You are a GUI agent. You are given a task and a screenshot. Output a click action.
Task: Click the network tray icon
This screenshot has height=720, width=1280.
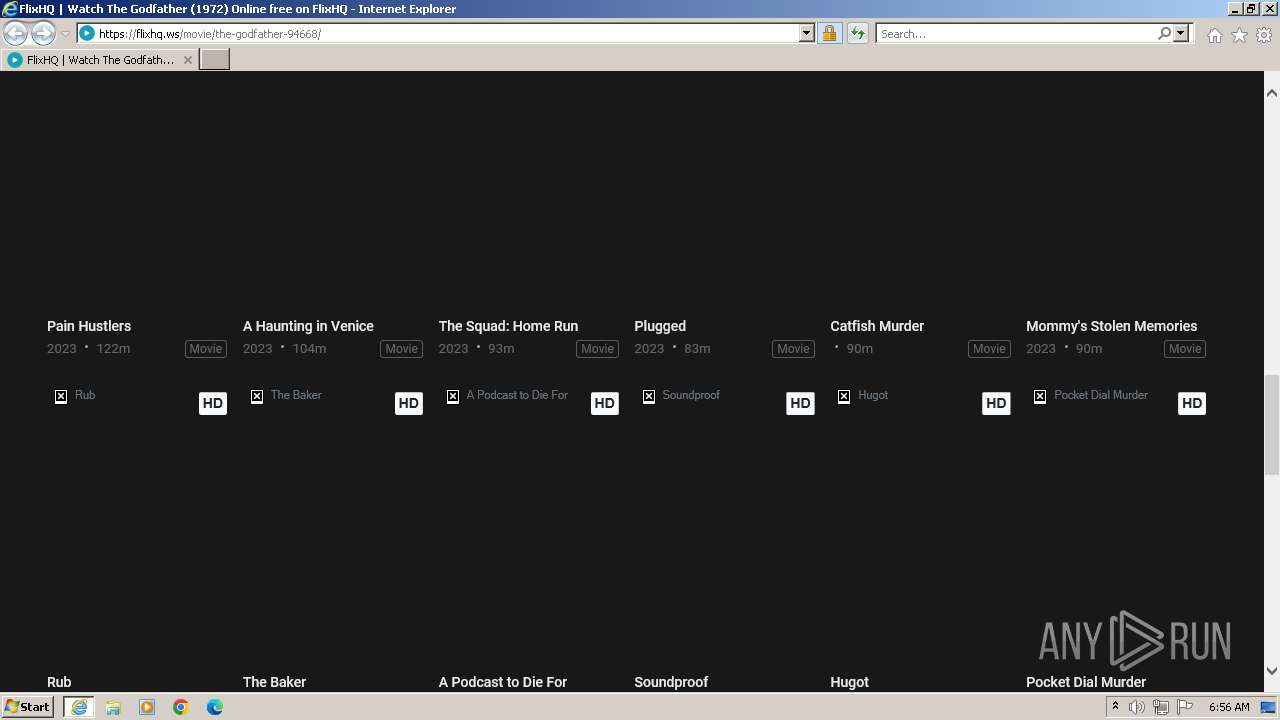[1161, 707]
